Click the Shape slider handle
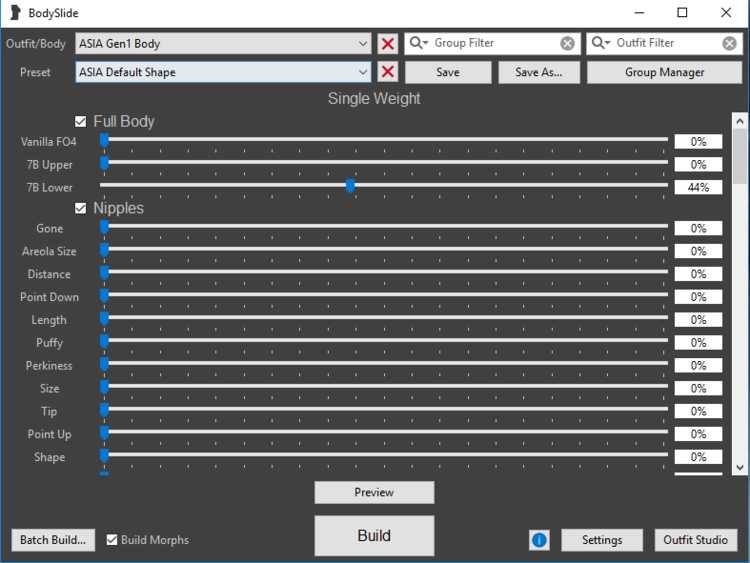Screen dimensions: 750x563 [x=104, y=456]
